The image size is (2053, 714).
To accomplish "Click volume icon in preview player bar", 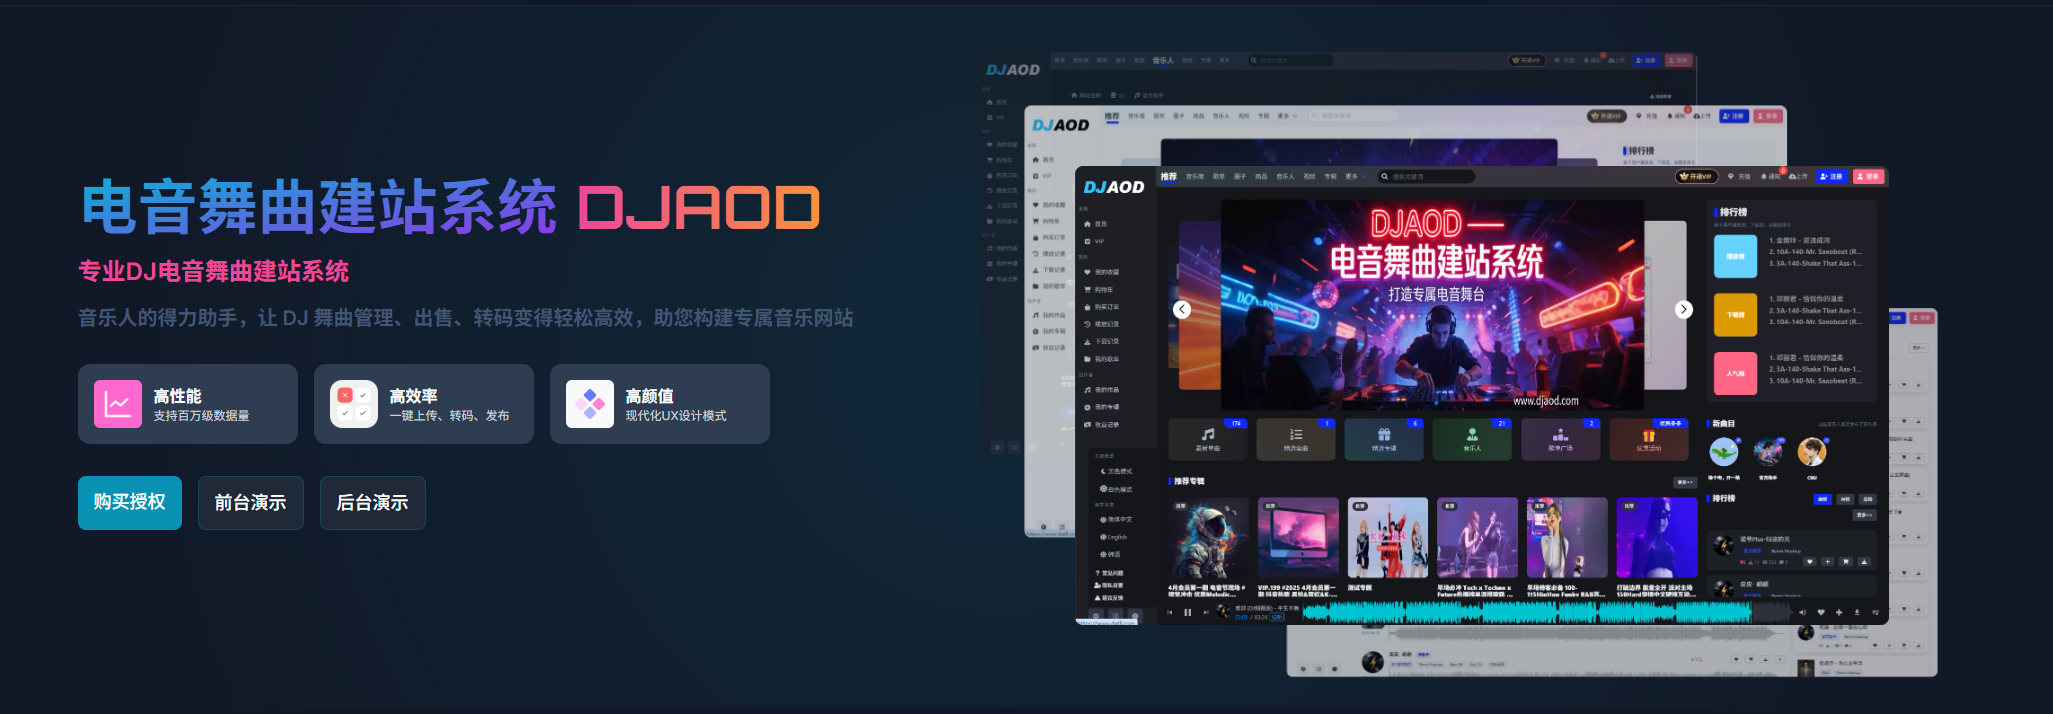I will 1803,612.
